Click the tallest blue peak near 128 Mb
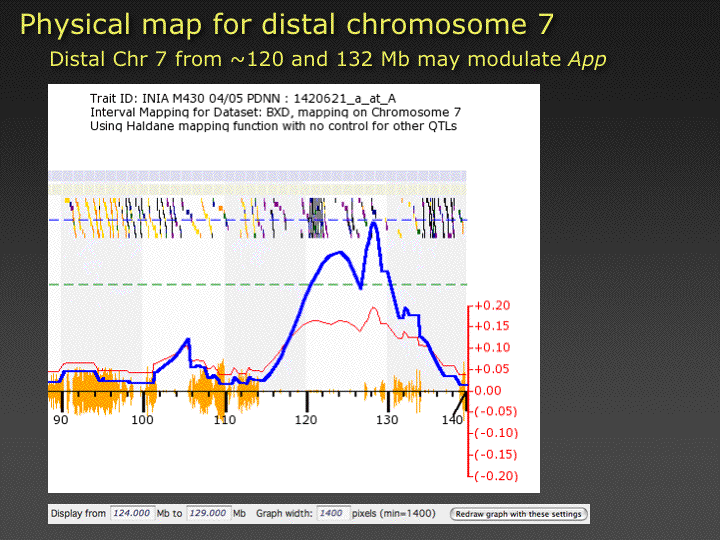 (x=374, y=224)
